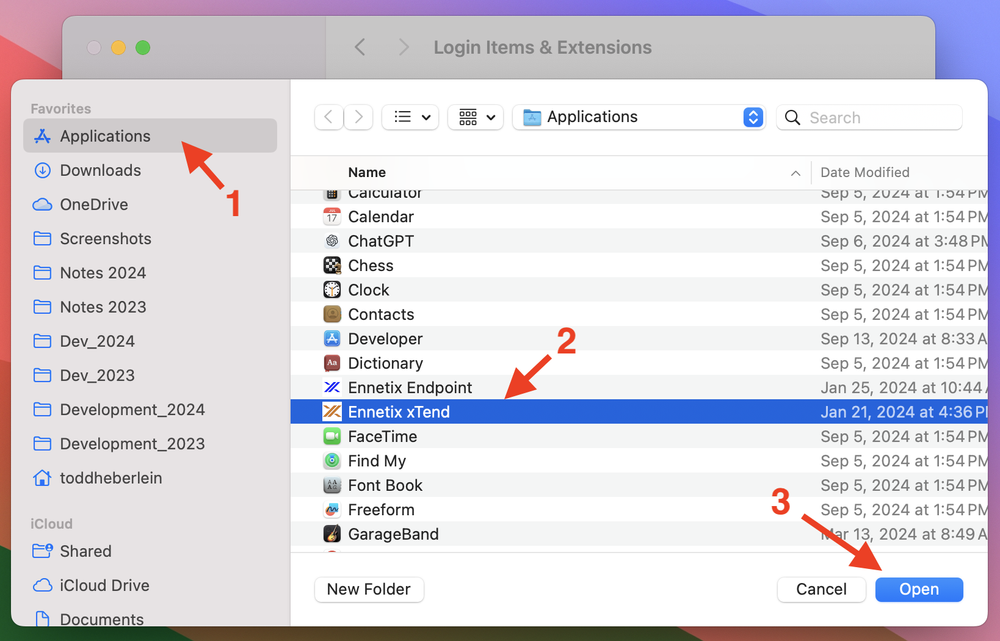Click the magnifying glass search icon
The height and width of the screenshot is (641, 1000).
click(x=793, y=117)
